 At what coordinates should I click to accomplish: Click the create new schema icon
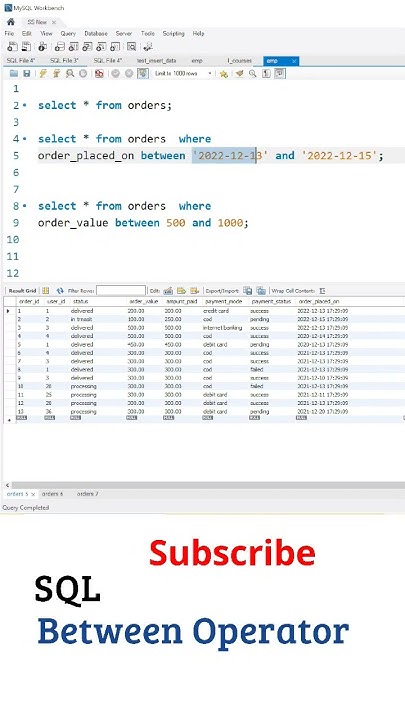[x=60, y=46]
